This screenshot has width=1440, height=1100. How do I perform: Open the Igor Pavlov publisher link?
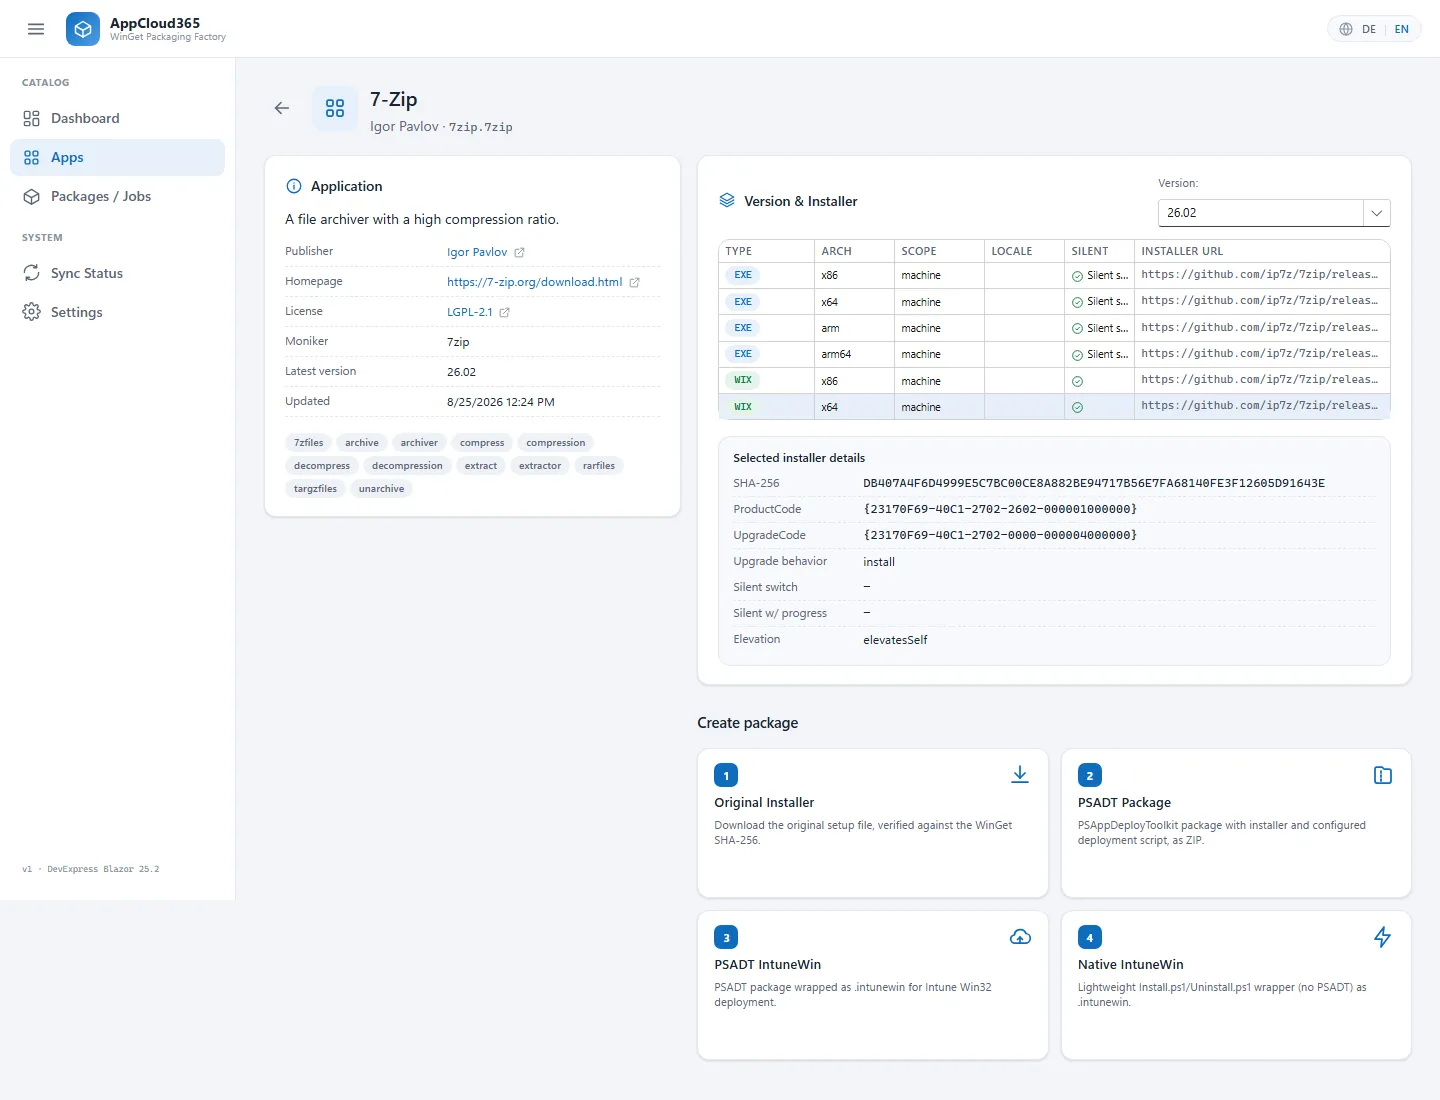pos(477,252)
